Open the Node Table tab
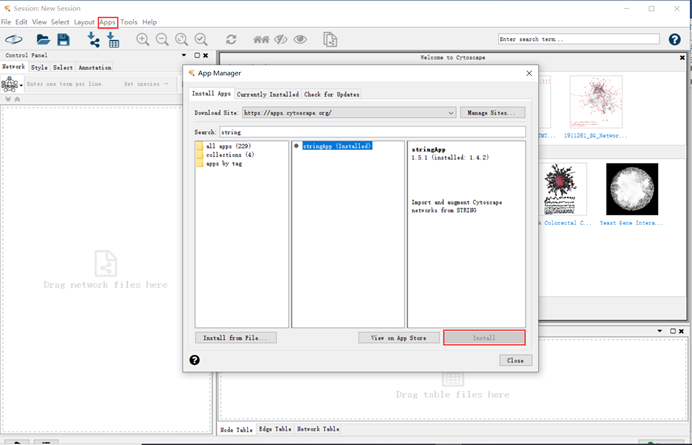This screenshot has width=692, height=445. click(237, 429)
